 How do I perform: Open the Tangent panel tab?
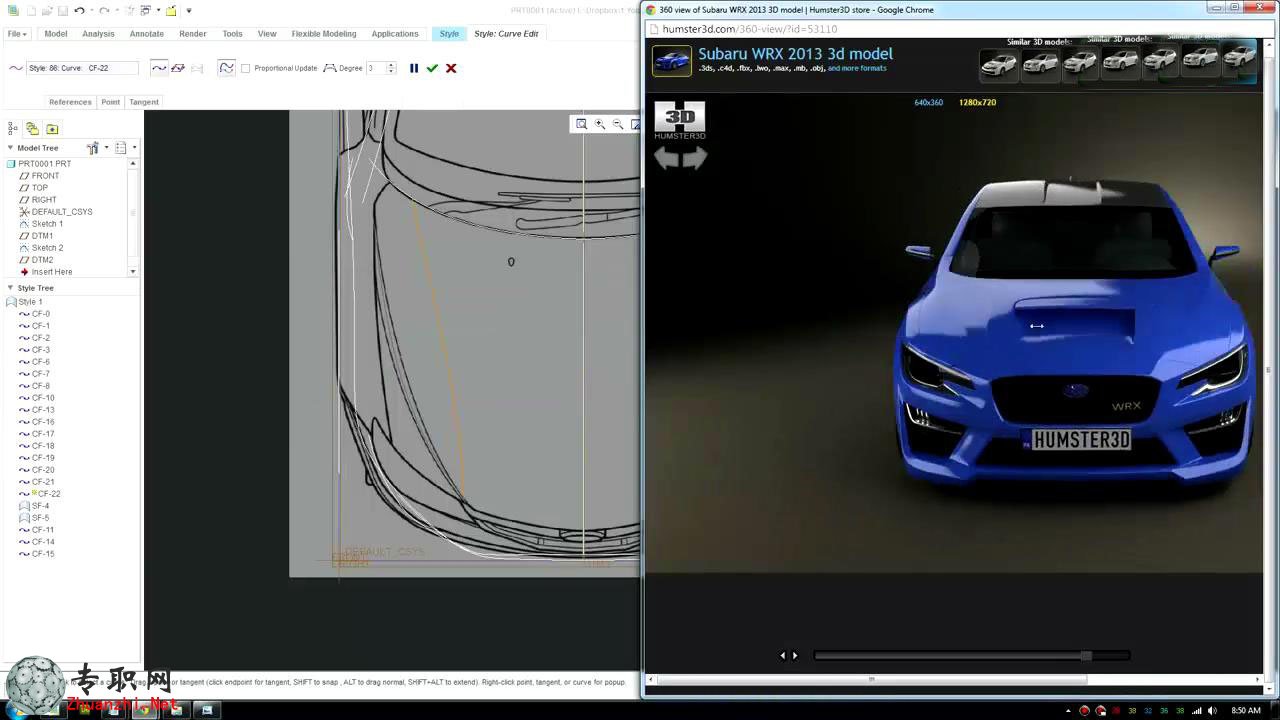(x=144, y=102)
